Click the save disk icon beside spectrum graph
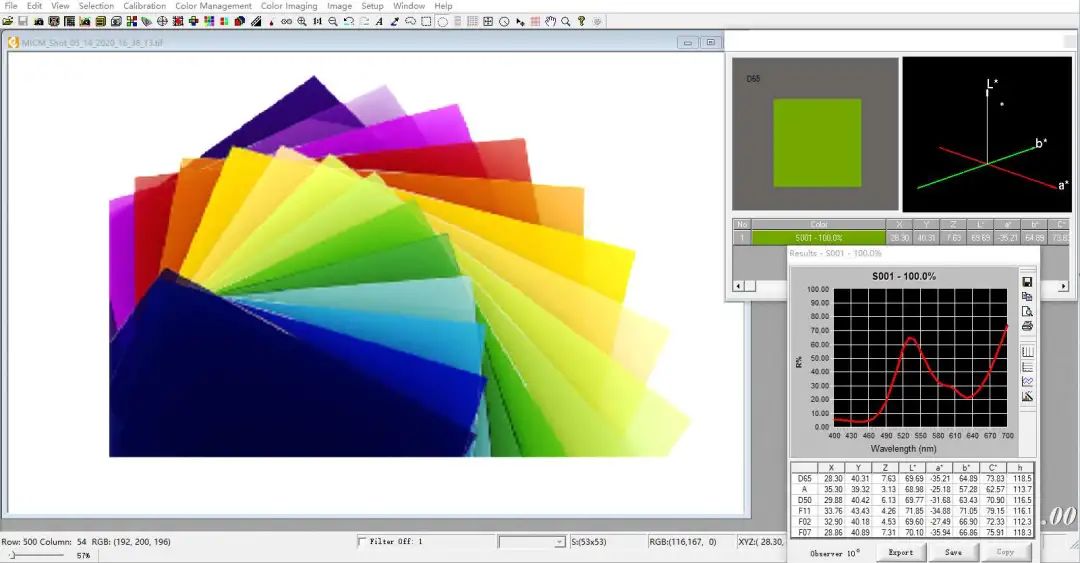Image resolution: width=1080 pixels, height=563 pixels. [x=1027, y=282]
